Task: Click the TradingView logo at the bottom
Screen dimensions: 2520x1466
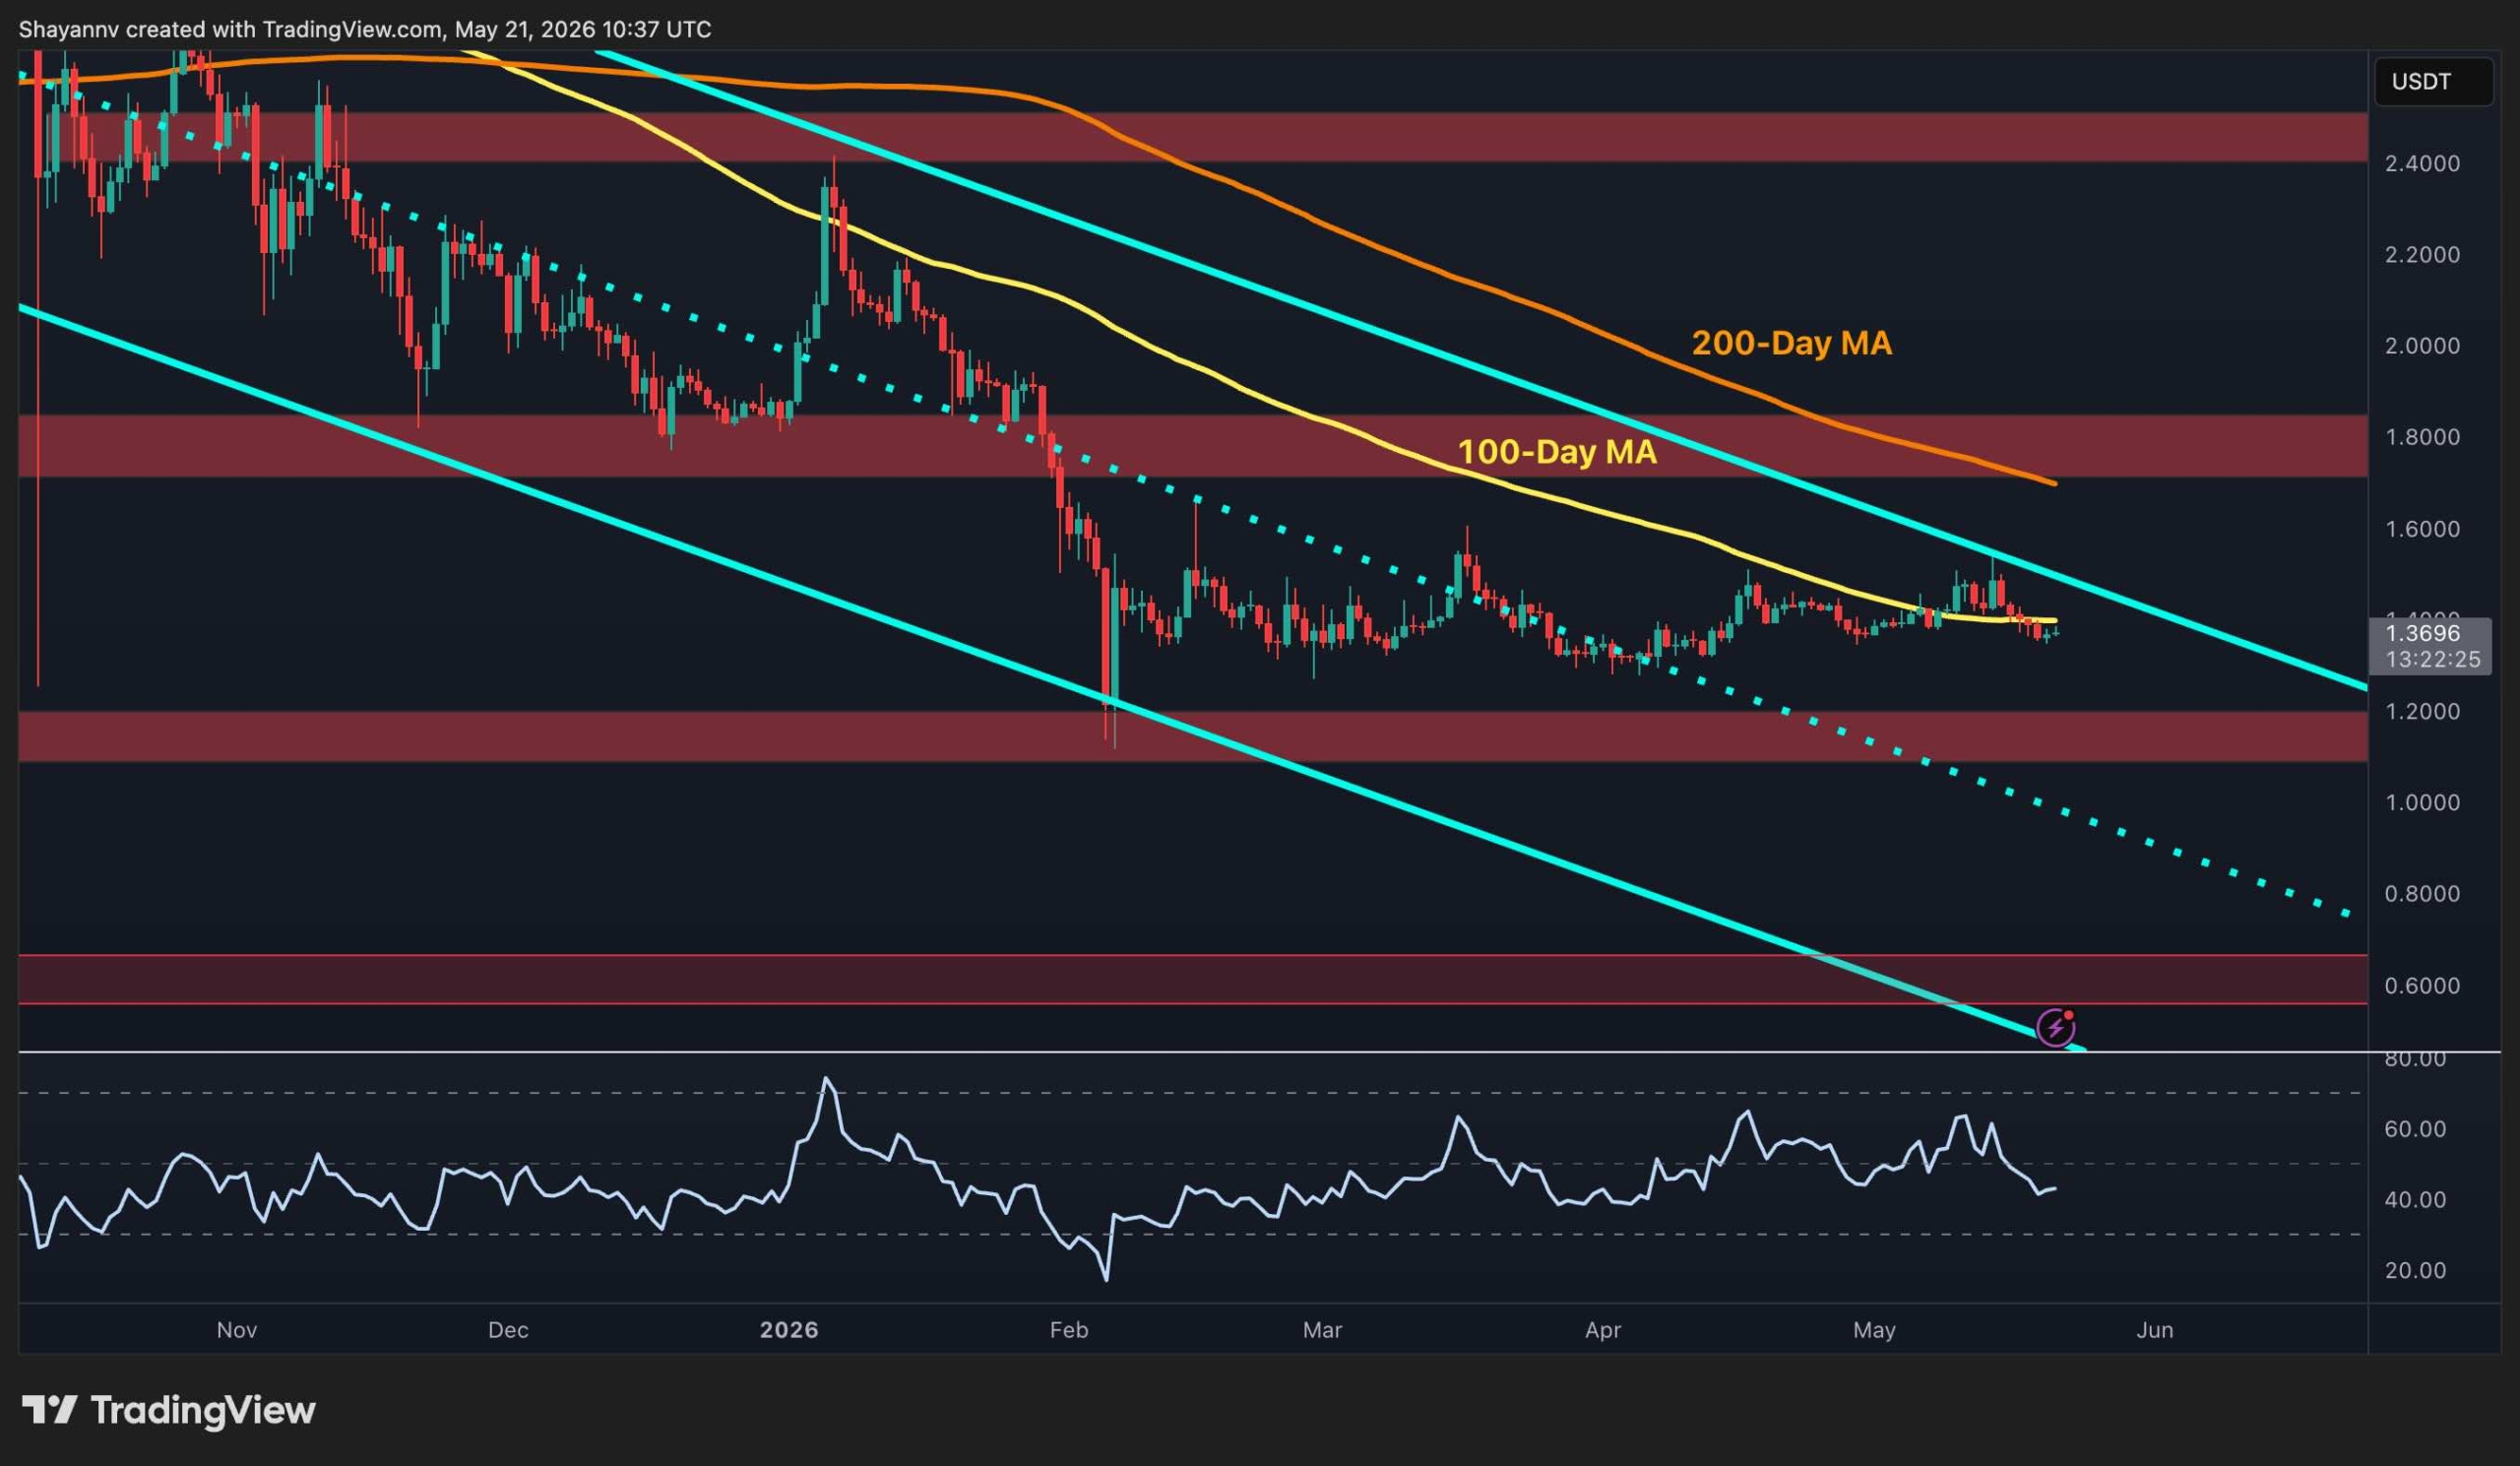Action: click(x=169, y=1411)
